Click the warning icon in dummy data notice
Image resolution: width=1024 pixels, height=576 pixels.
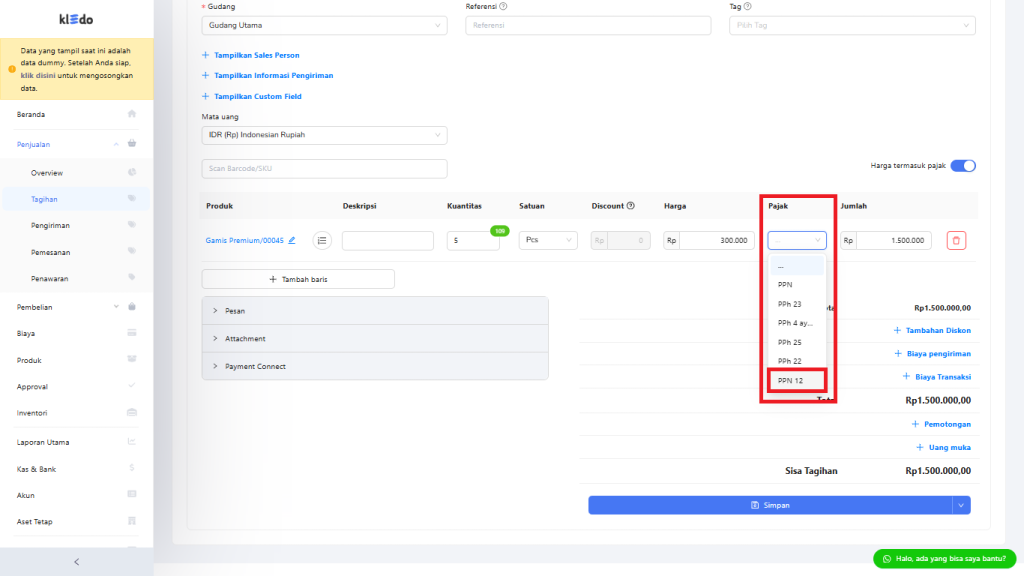coord(12,69)
